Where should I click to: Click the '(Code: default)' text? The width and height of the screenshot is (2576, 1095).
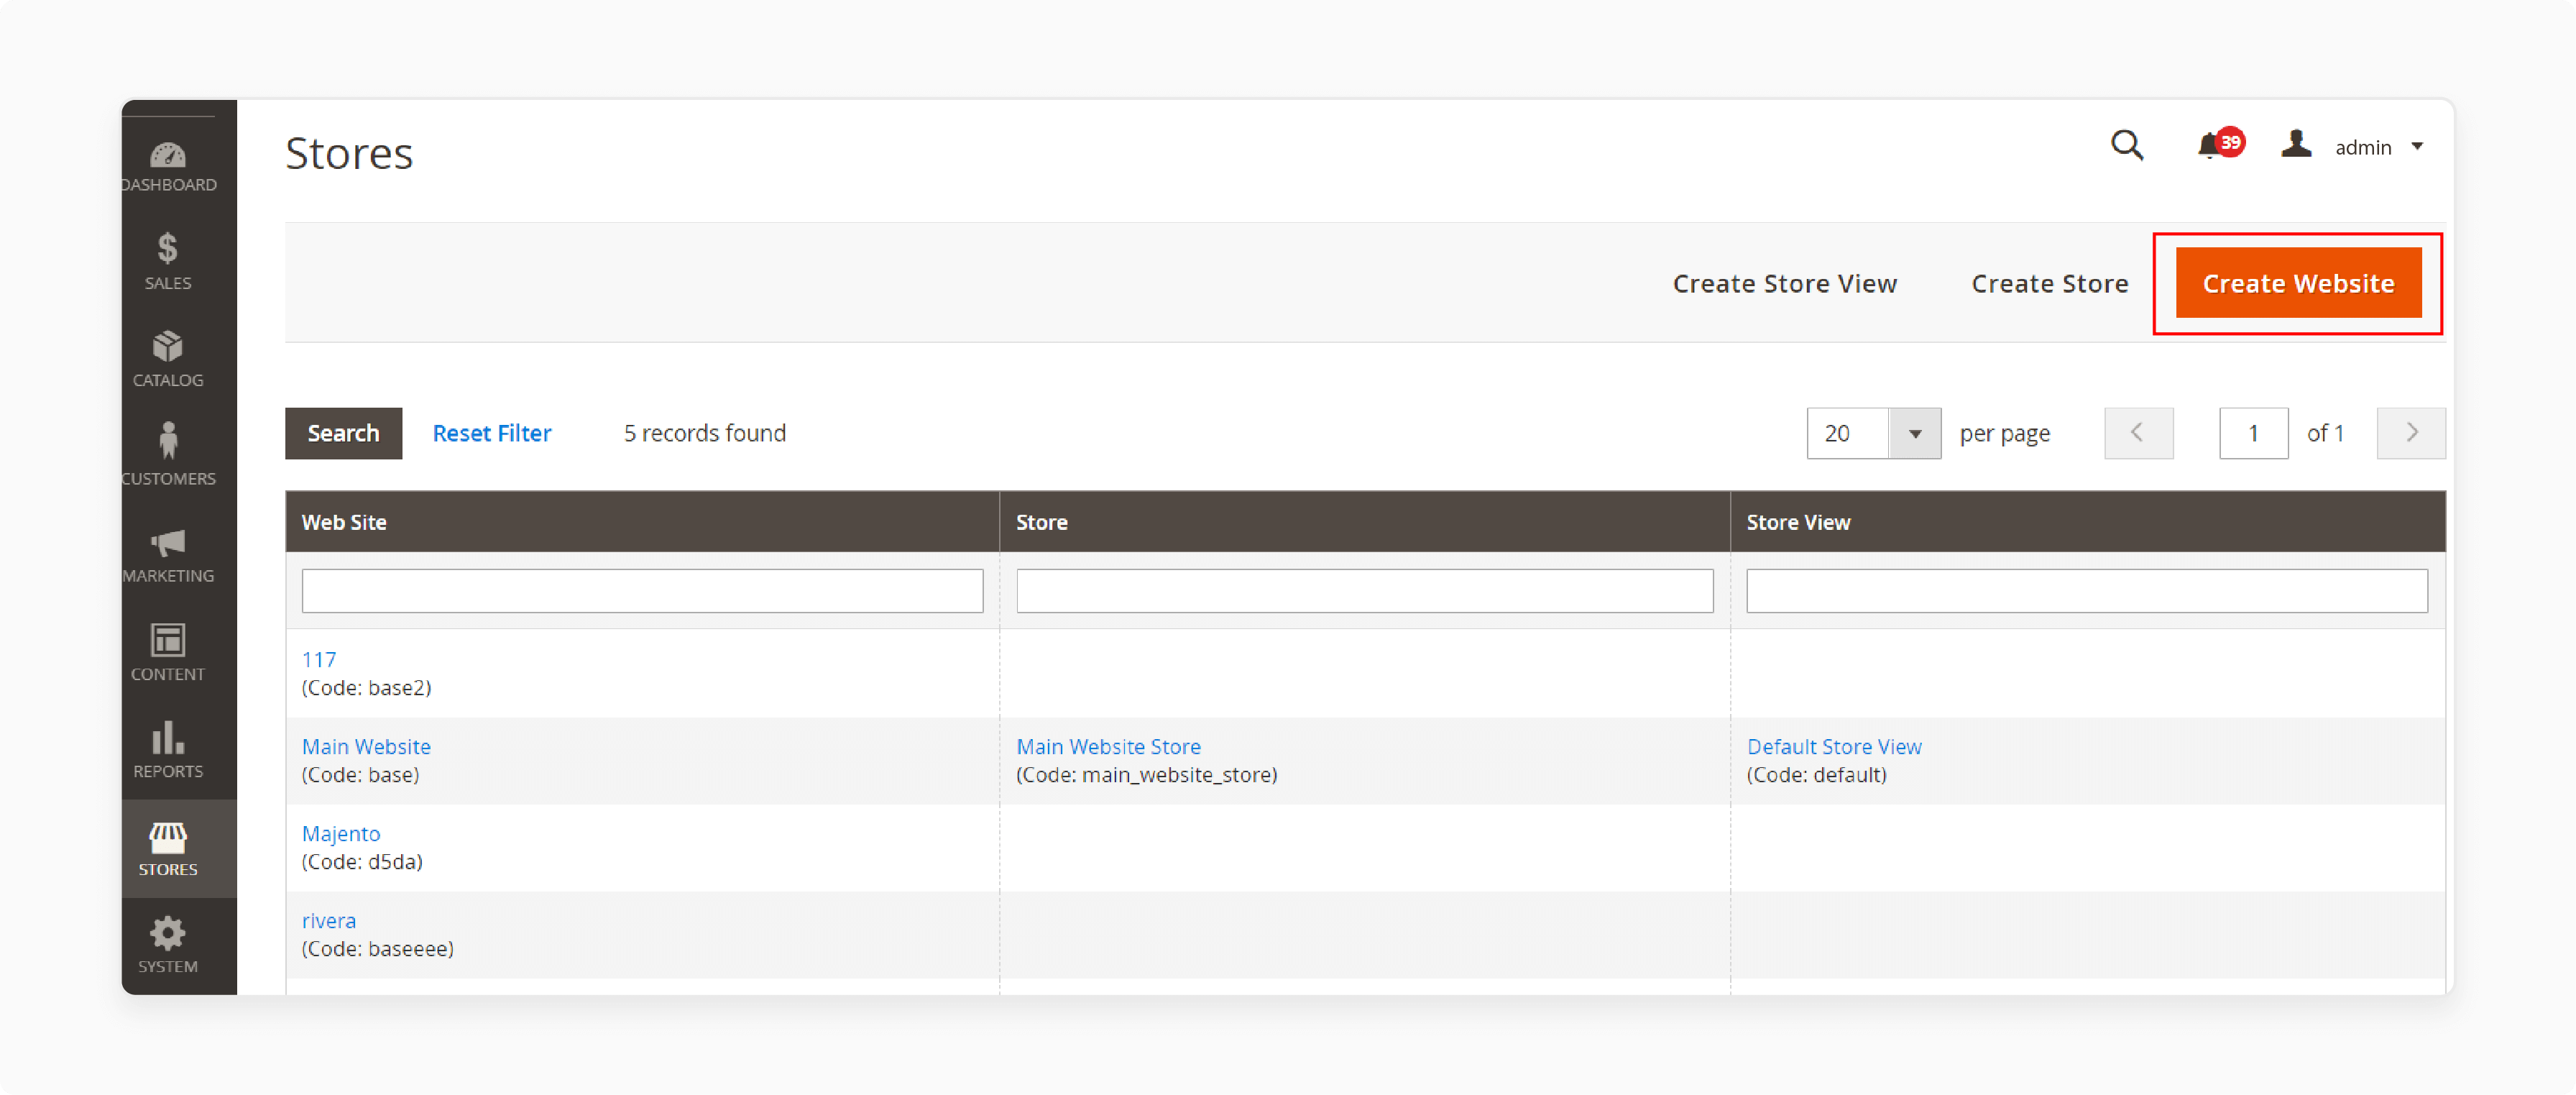pos(1816,775)
